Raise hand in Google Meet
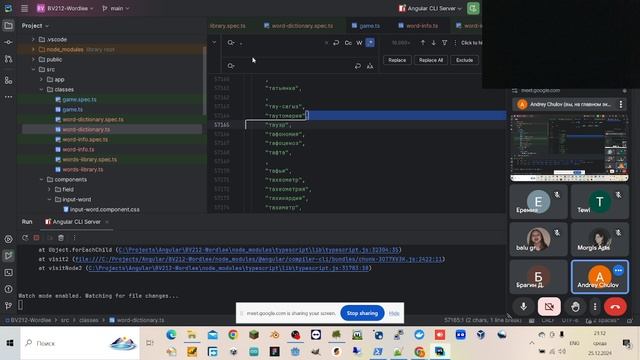The height and width of the screenshot is (360, 640). [x=575, y=307]
